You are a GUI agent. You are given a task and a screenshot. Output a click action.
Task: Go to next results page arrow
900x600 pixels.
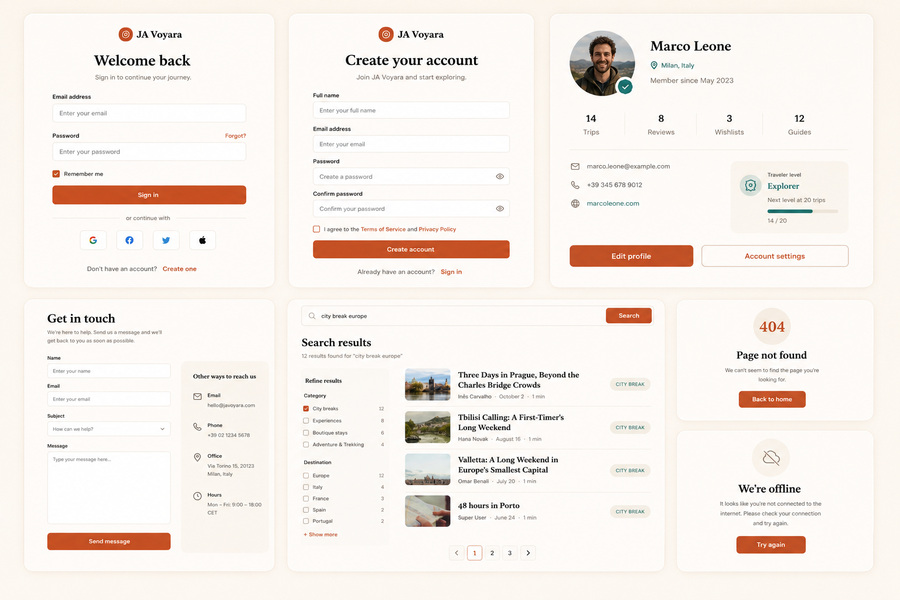click(528, 553)
